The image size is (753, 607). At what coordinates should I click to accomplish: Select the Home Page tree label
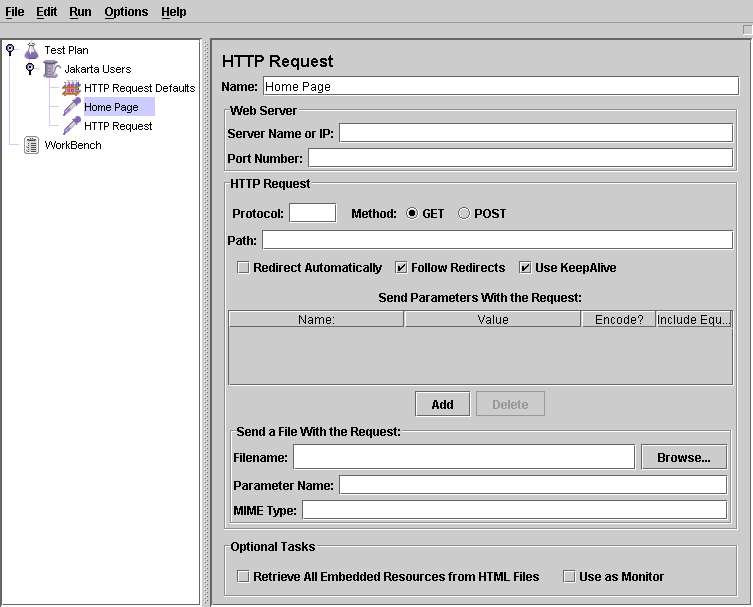[x=111, y=107]
